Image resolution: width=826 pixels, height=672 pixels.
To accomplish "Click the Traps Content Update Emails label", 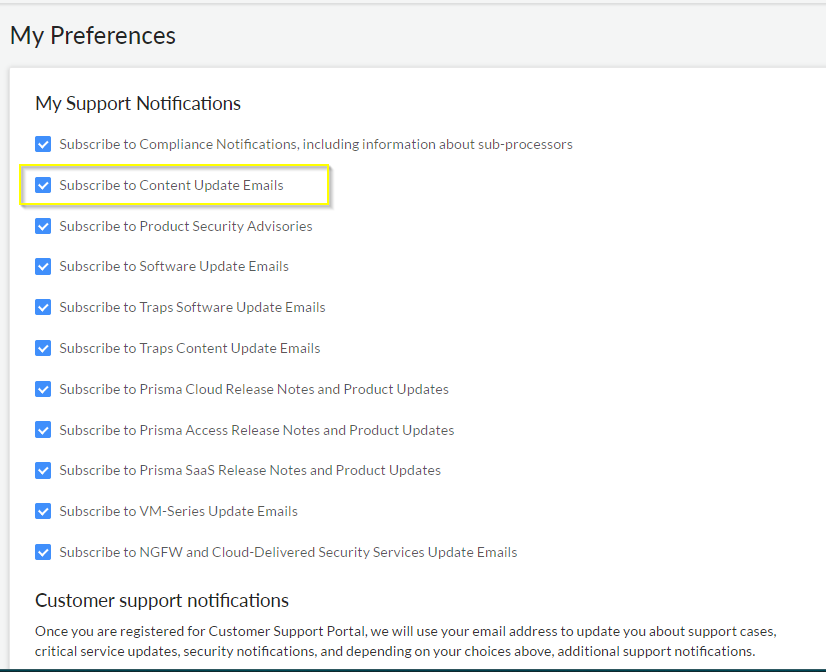I will [190, 348].
